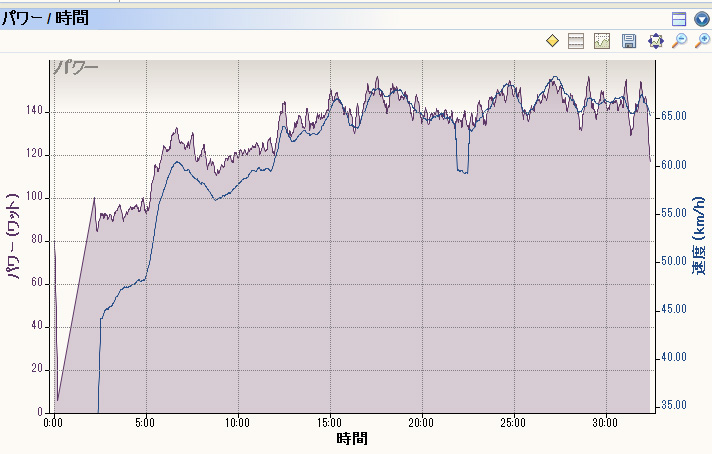Zoom in using the plus magnifier
This screenshot has height=454, width=712.
click(703, 41)
